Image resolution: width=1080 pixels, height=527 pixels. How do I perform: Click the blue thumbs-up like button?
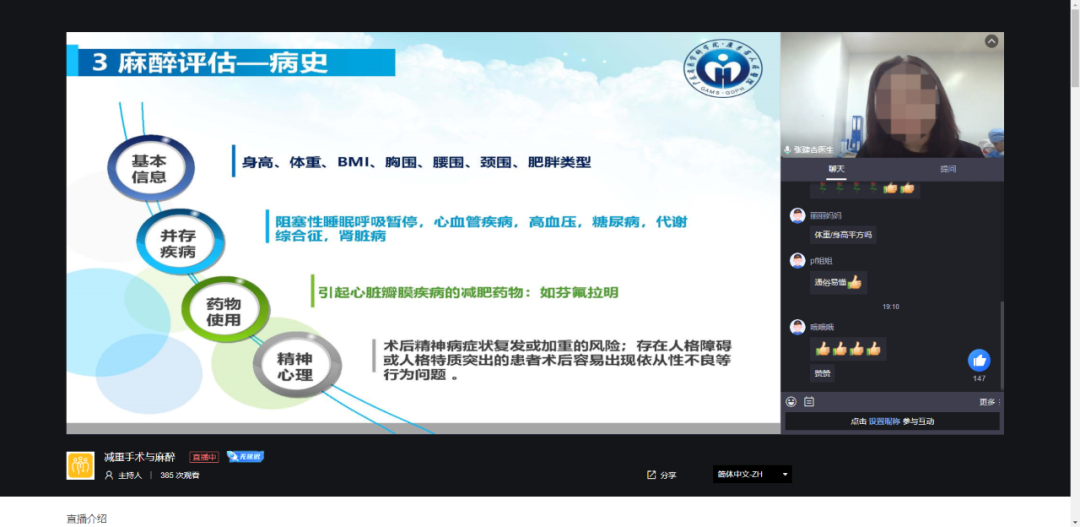(979, 360)
